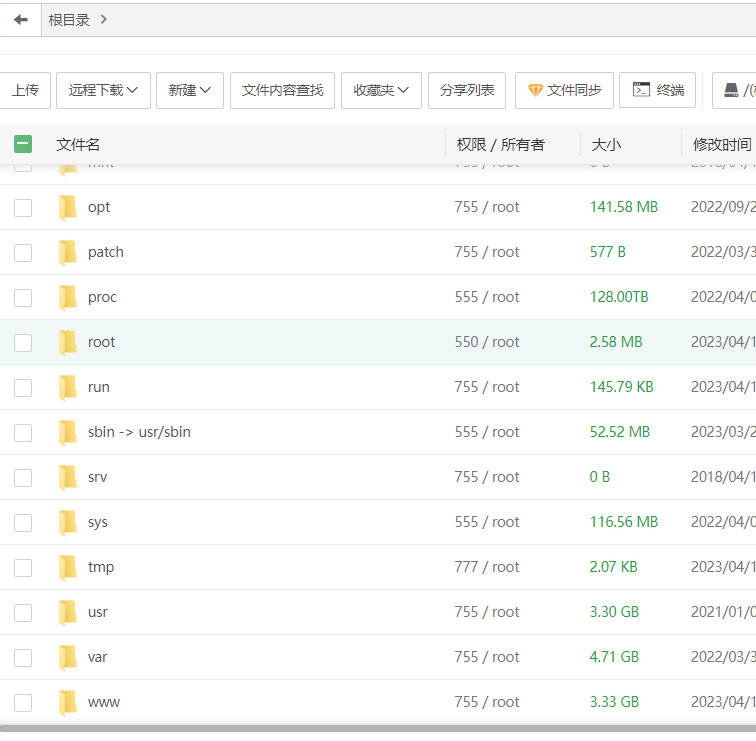This screenshot has width=756, height=741.
Task: Sort by 文件名 column header
Action: point(78,144)
